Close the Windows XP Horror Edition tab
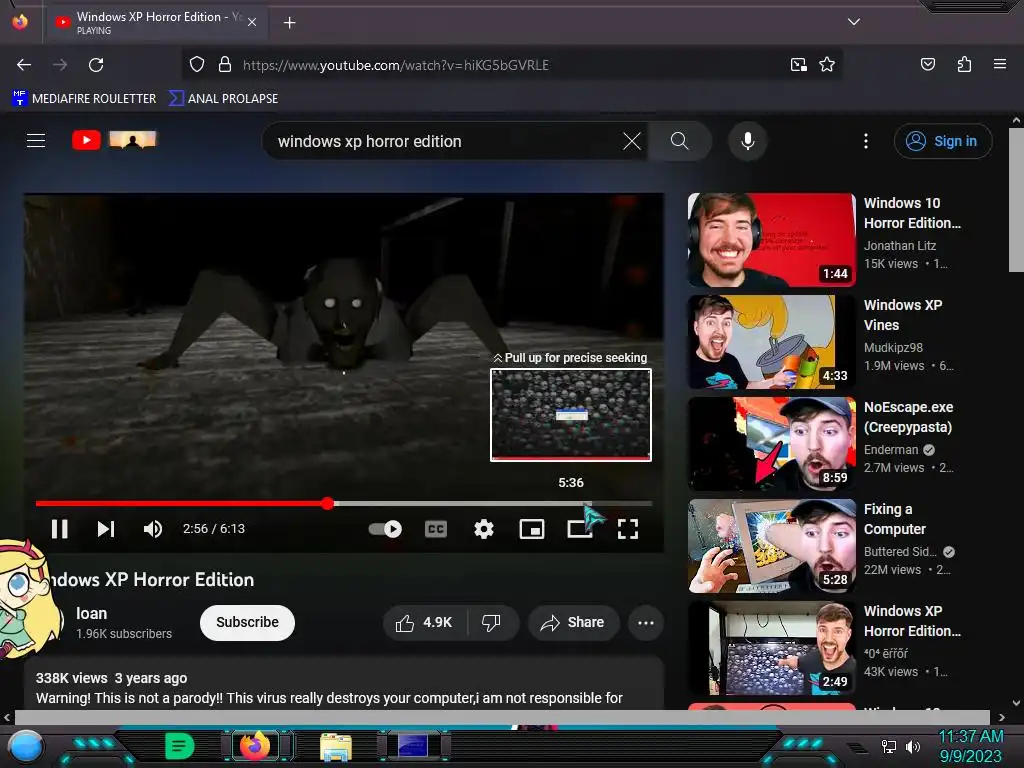The height and width of the screenshot is (768, 1024). 252,23
